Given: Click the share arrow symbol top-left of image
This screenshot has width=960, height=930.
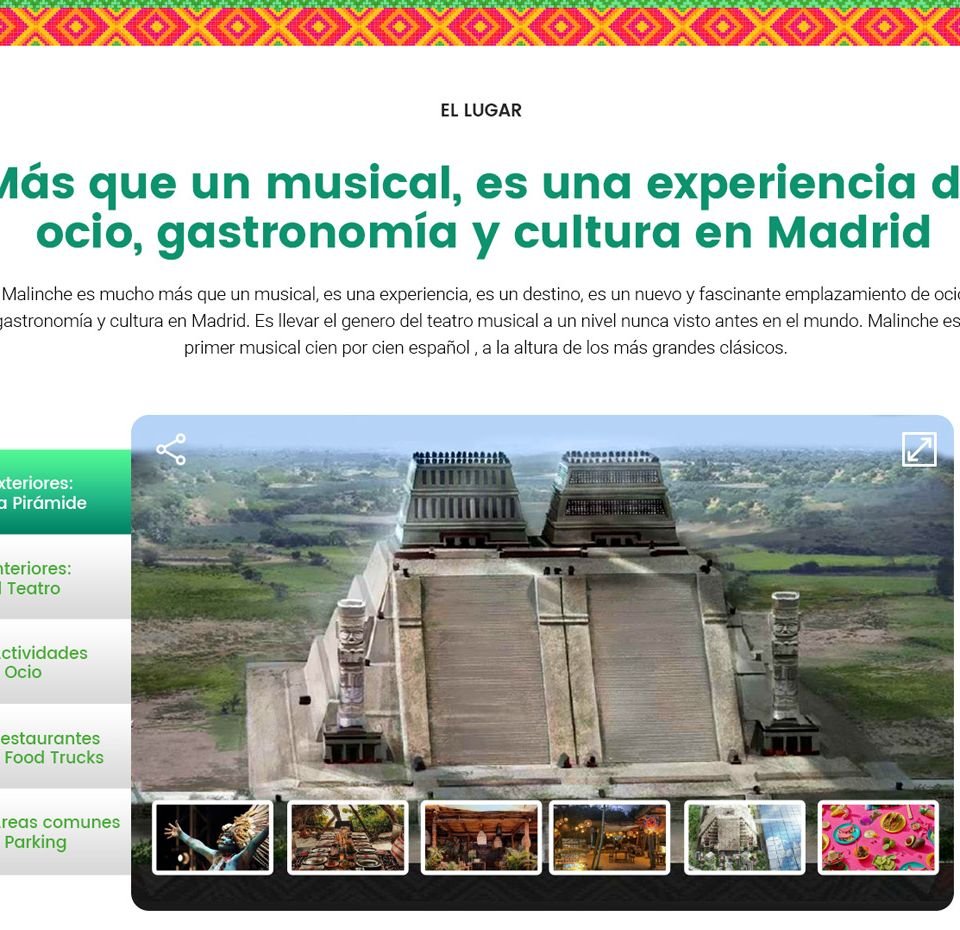Looking at the screenshot, I should click(x=172, y=449).
